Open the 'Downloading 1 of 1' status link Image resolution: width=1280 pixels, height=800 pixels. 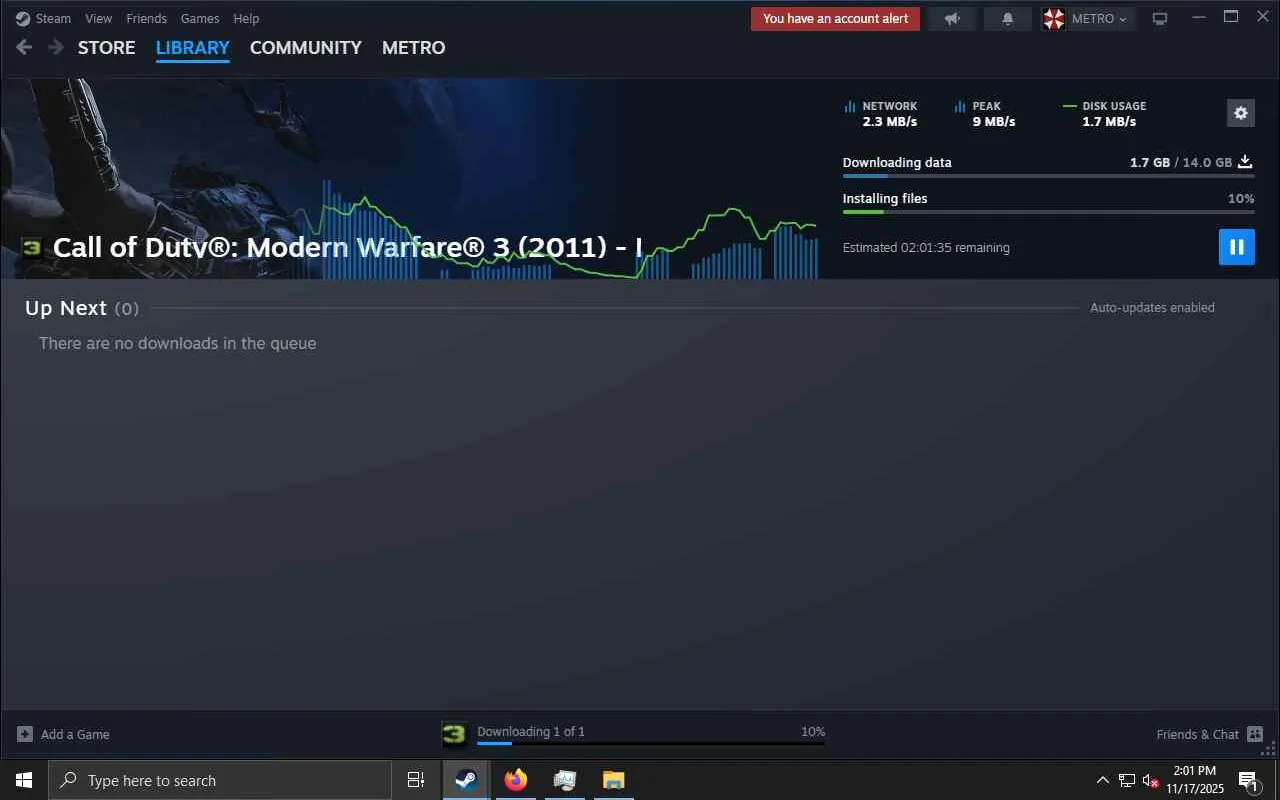tap(531, 732)
